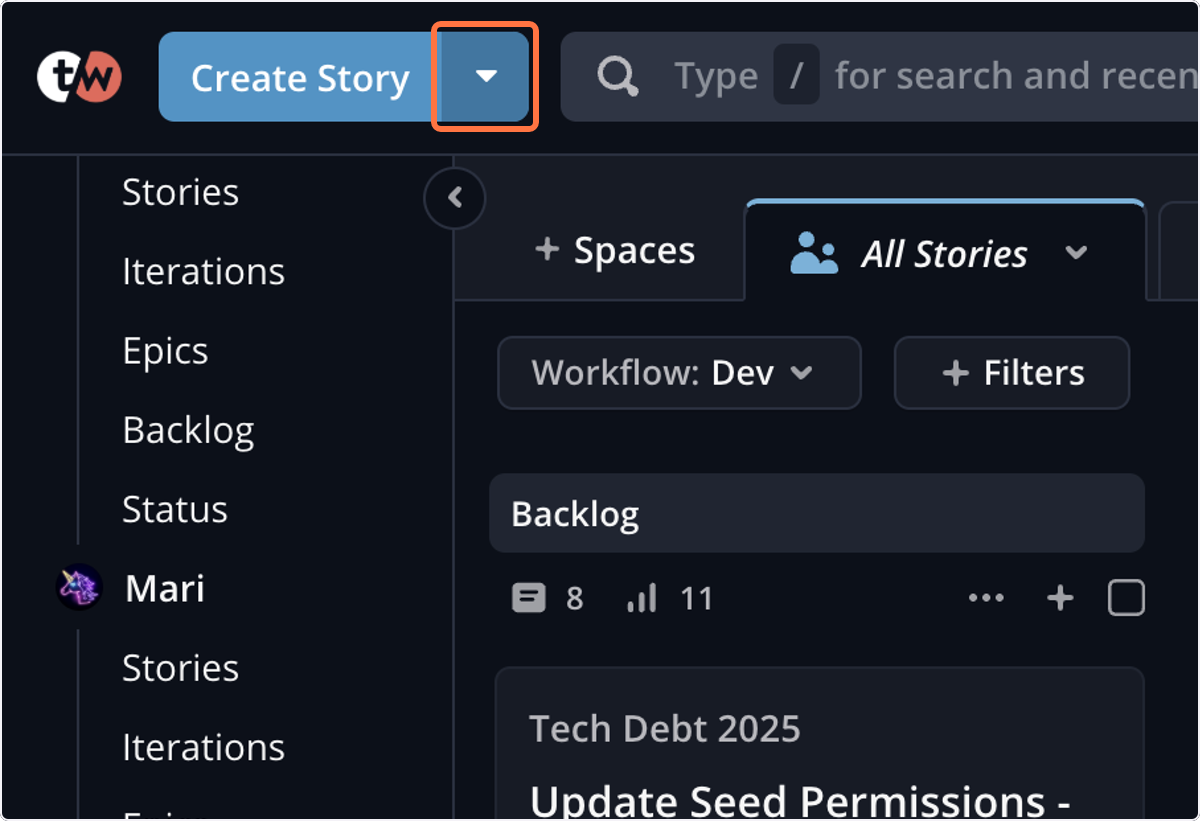Open Iterations under the top team
Image resolution: width=1200 pixels, height=821 pixels.
[203, 271]
